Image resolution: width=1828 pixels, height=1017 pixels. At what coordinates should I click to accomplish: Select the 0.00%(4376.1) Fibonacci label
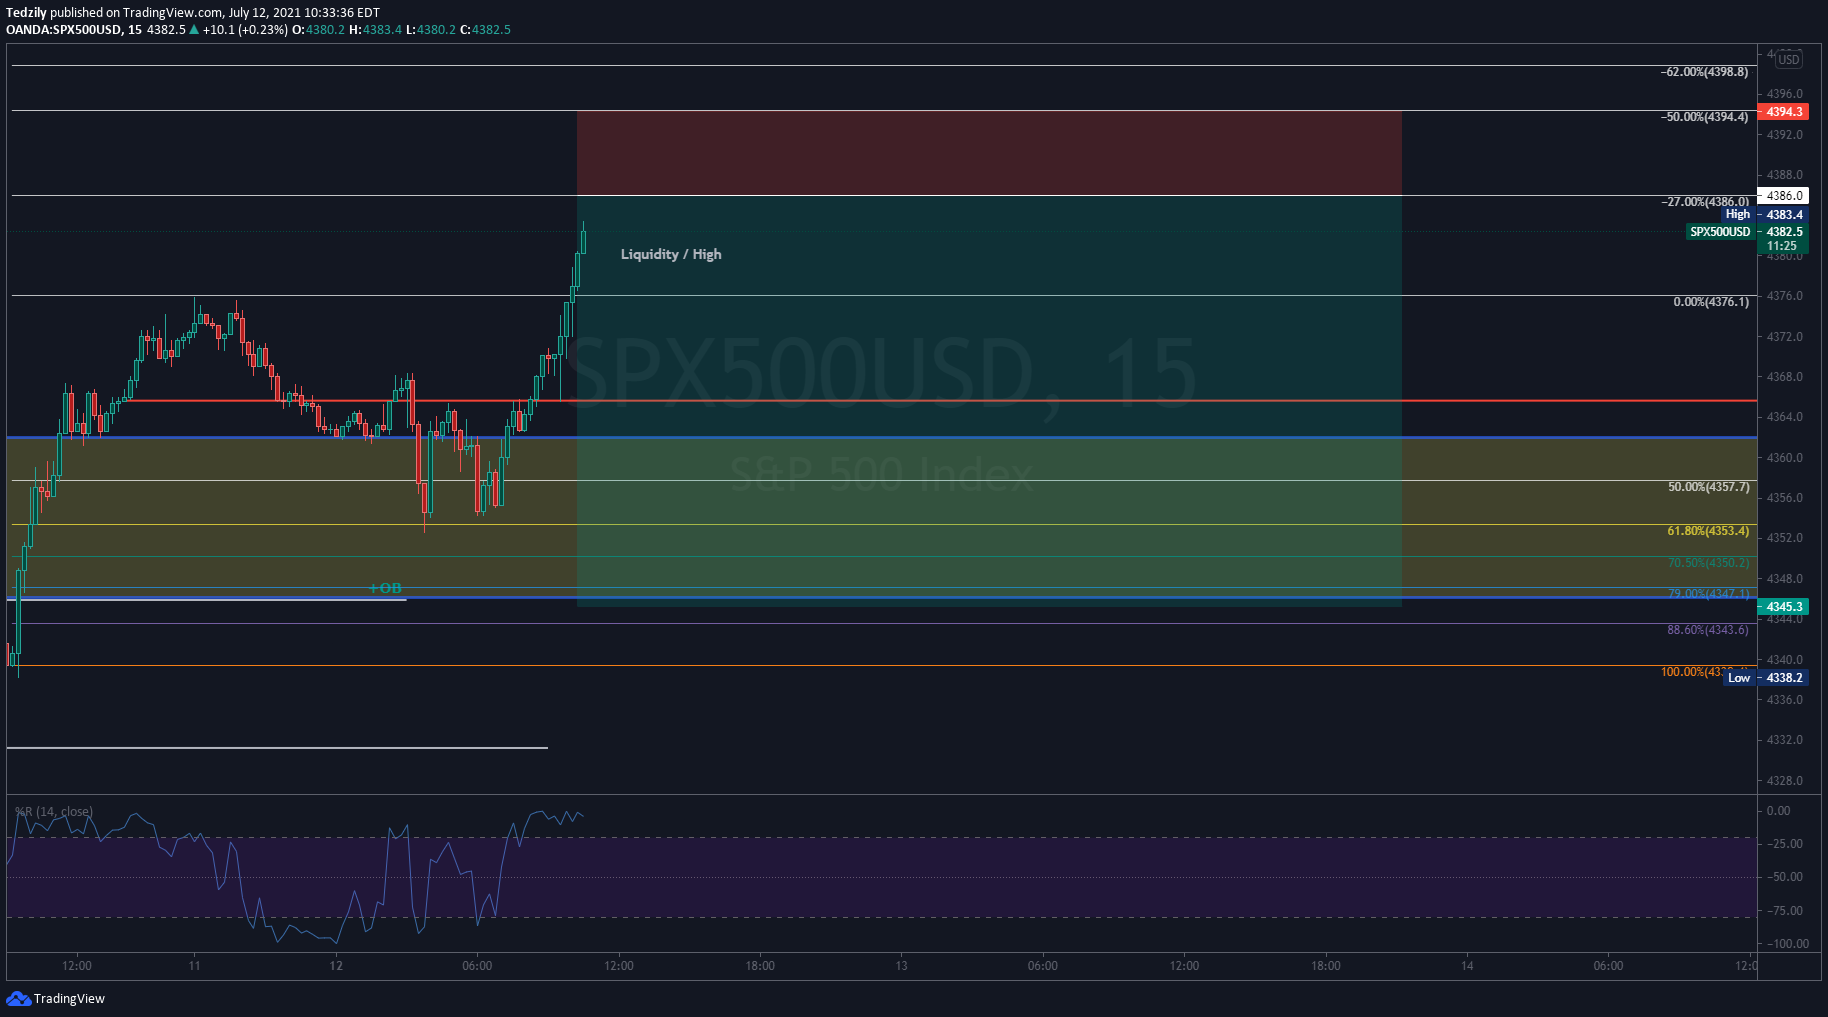click(1711, 302)
